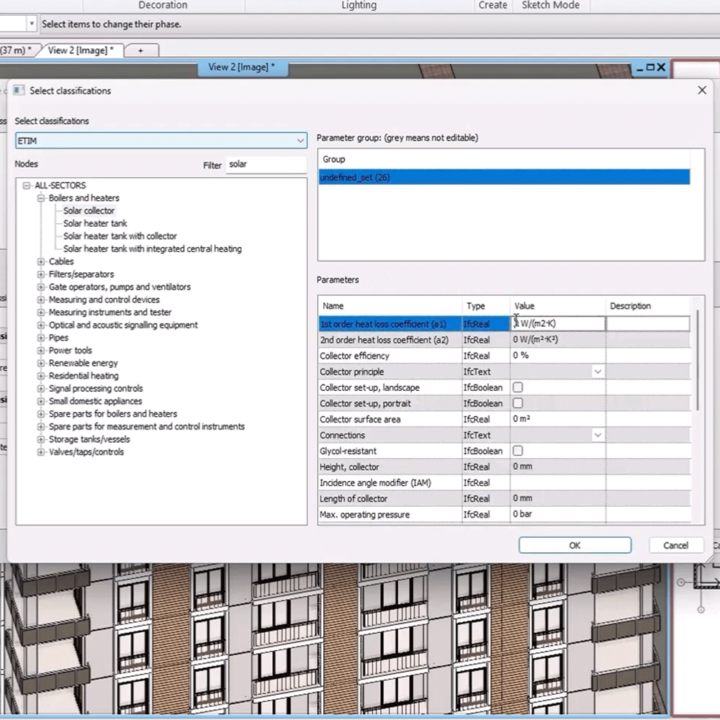
Task: Click Small domestic appliances label
Action: click(x=95, y=401)
